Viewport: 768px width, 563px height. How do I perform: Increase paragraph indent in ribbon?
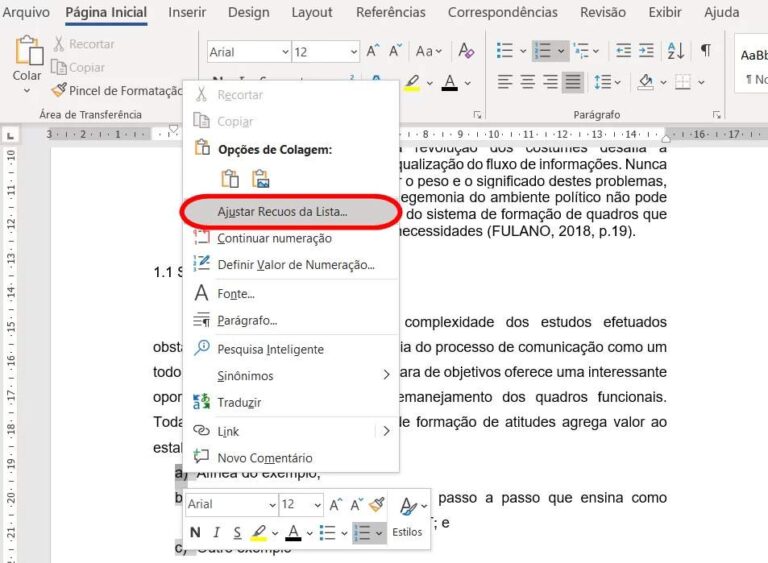[646, 50]
